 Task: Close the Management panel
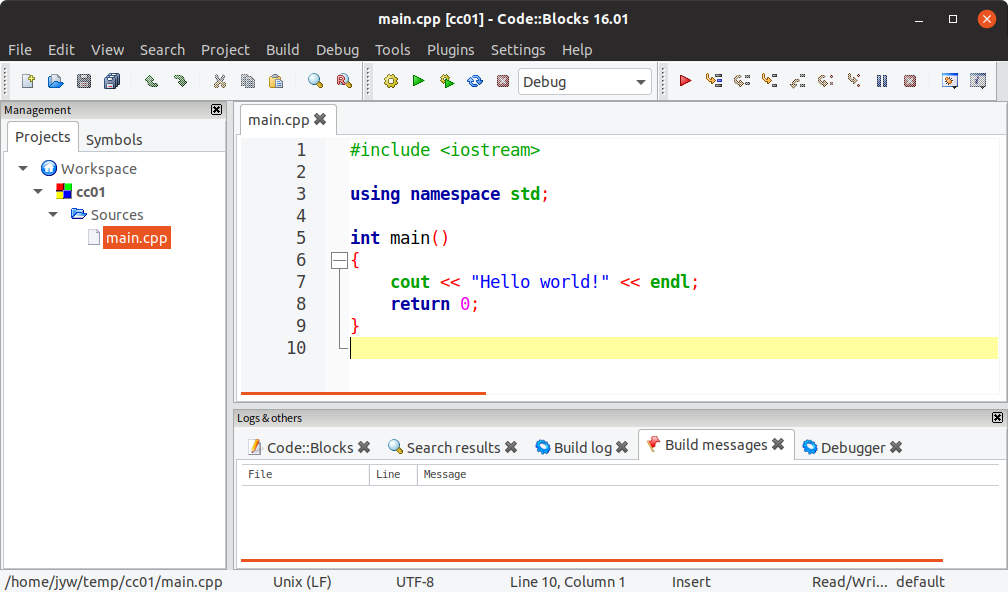[216, 110]
